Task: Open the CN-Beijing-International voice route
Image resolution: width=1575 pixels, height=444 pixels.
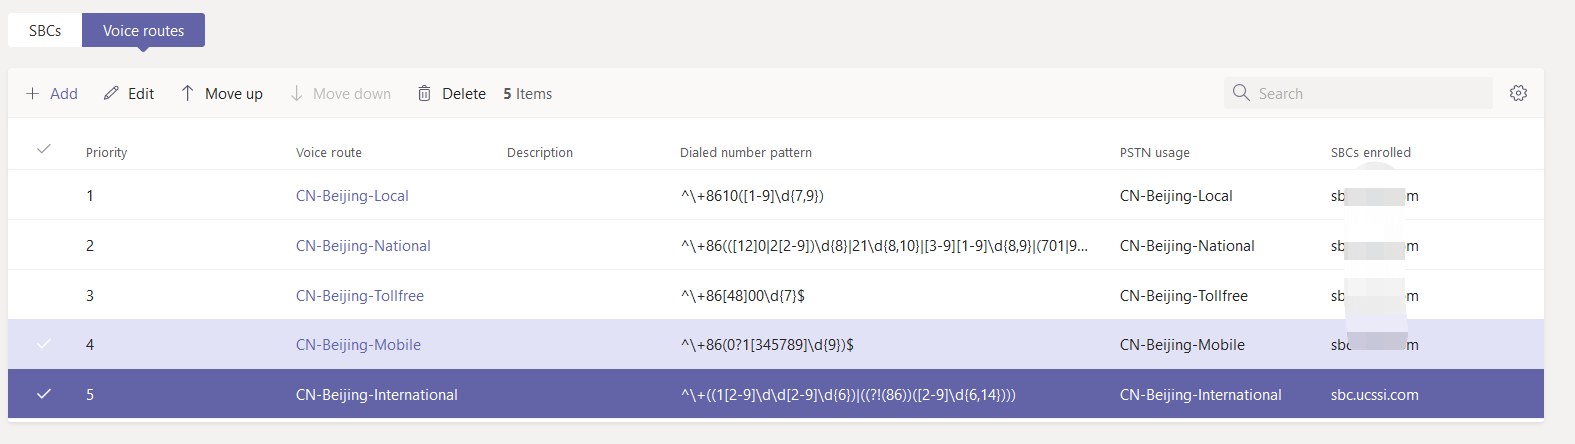Action: pyautogui.click(x=377, y=395)
